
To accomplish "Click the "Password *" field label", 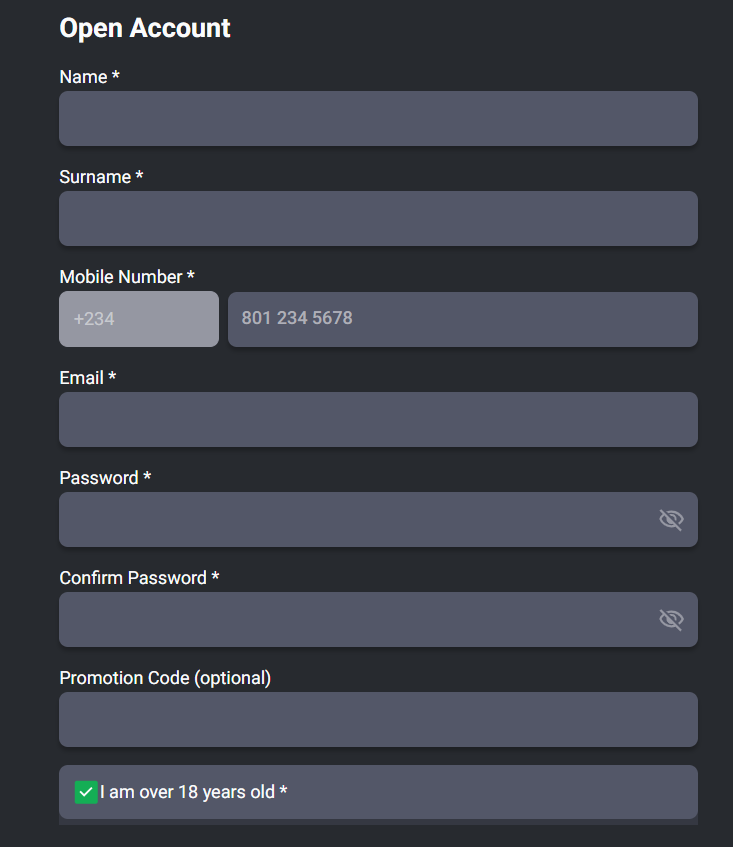I will (105, 478).
